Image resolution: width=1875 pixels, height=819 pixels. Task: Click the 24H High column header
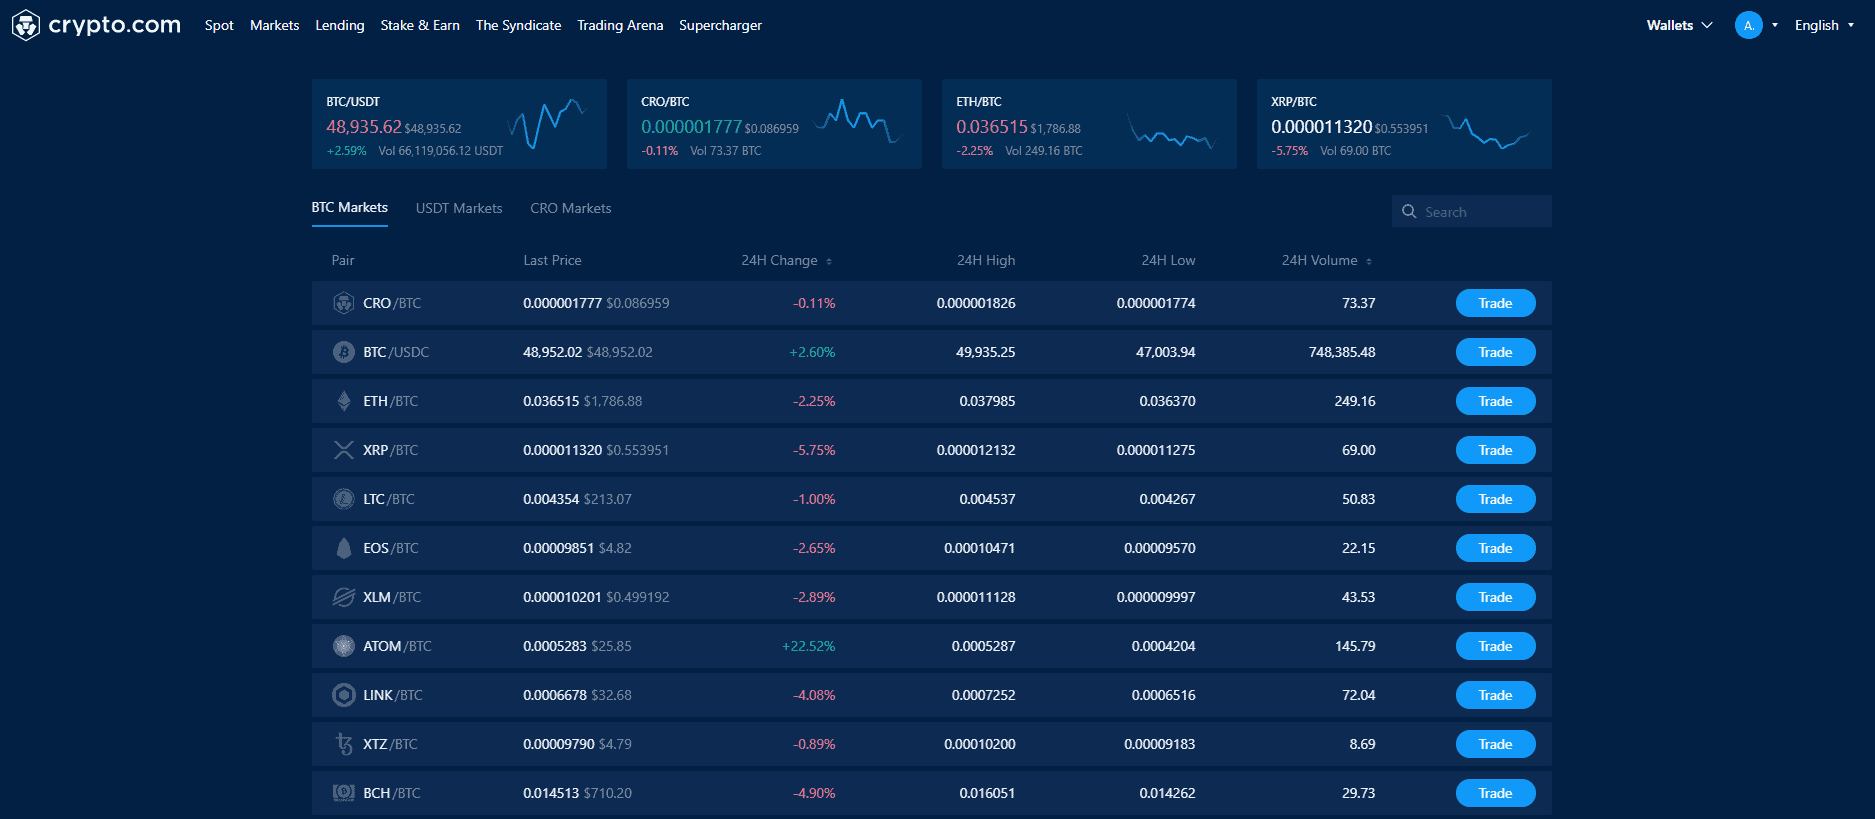pos(986,260)
